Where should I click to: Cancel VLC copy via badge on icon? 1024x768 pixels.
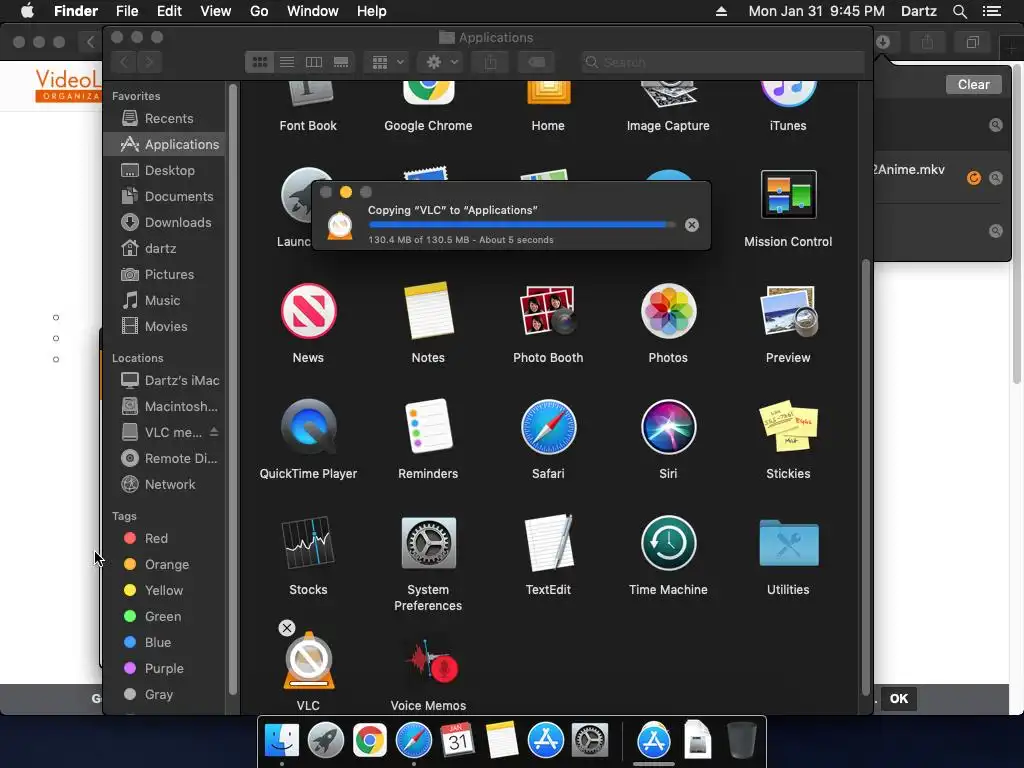click(287, 628)
